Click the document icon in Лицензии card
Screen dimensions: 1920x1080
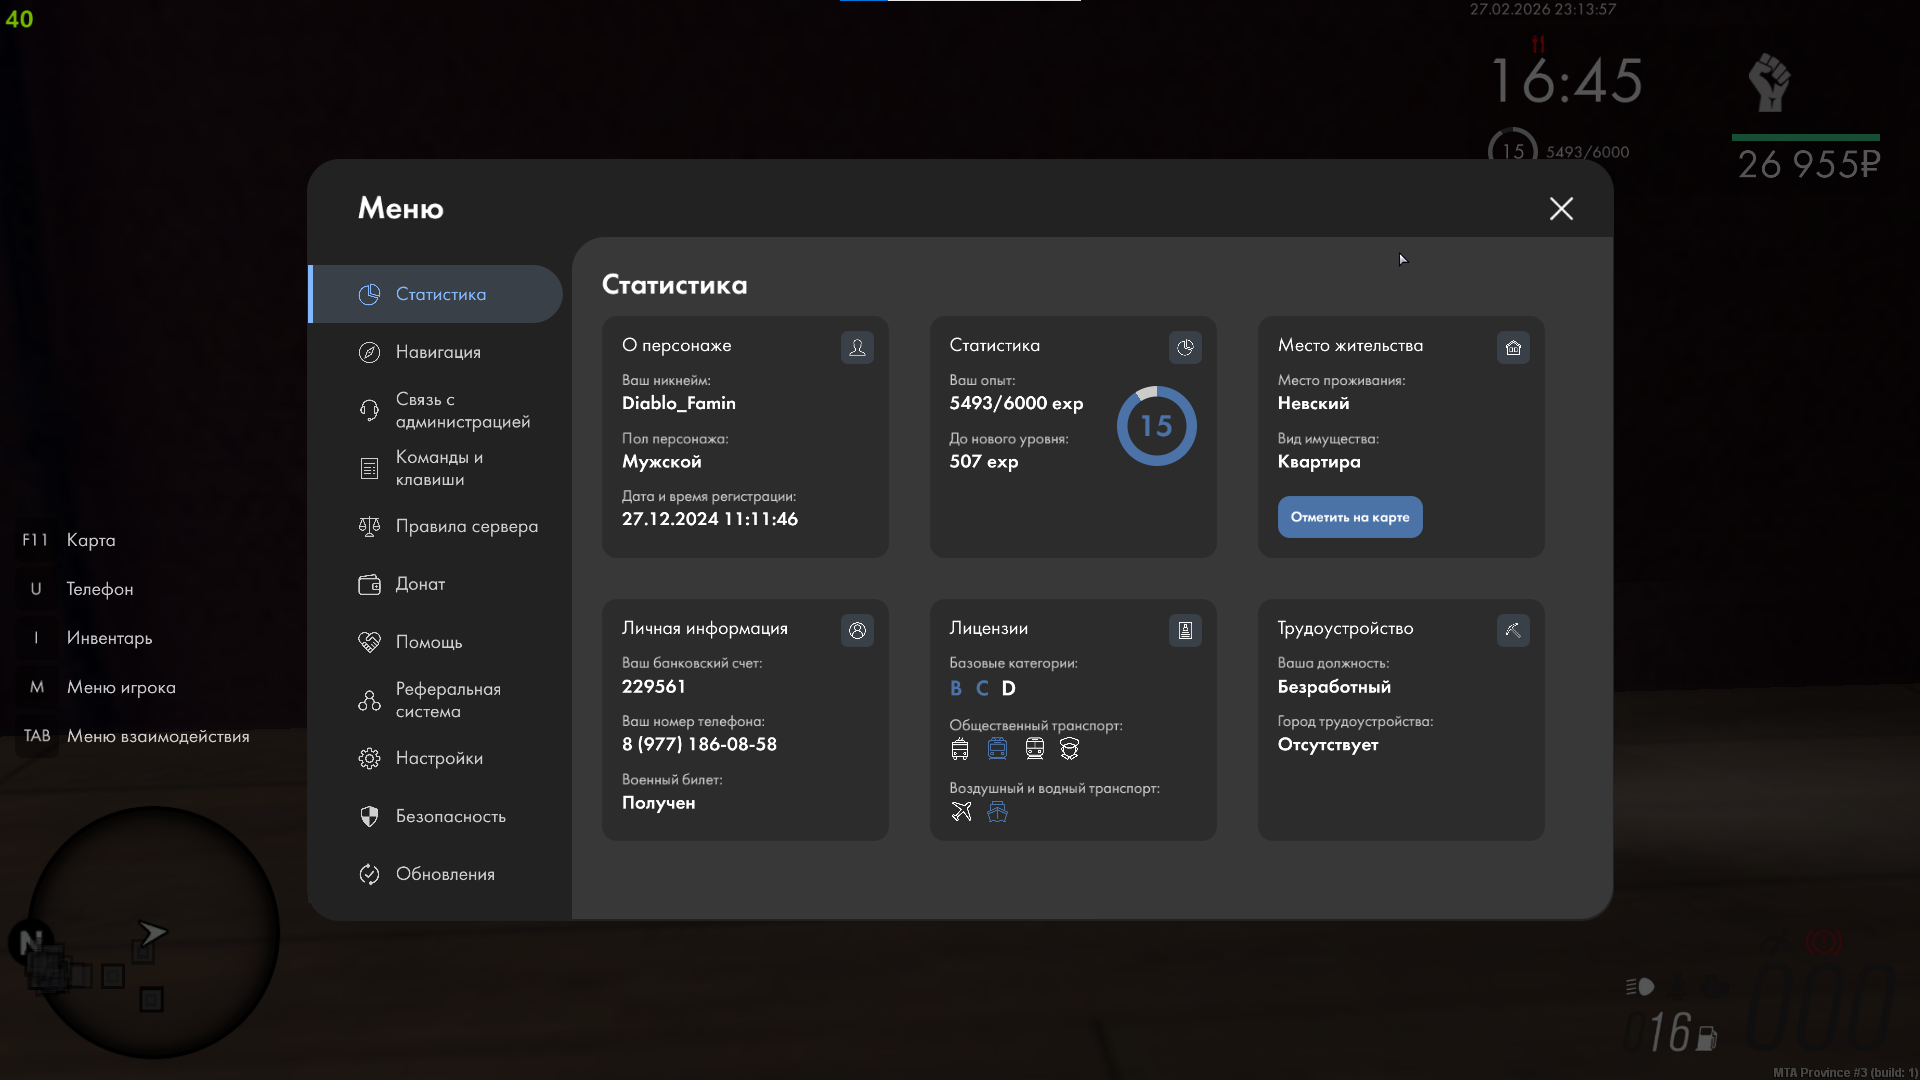(1185, 630)
